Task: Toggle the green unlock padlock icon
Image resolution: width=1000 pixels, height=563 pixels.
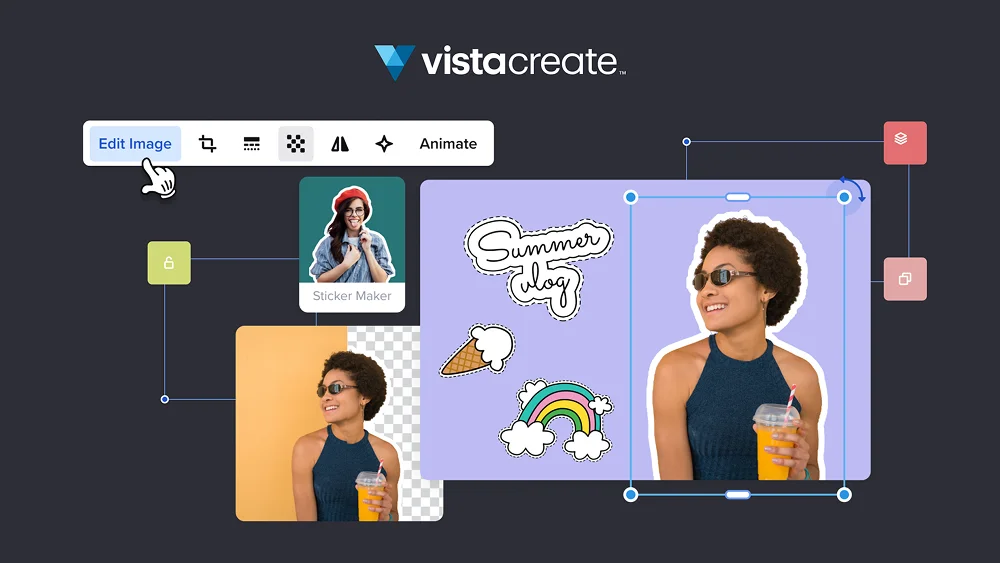Action: (169, 263)
